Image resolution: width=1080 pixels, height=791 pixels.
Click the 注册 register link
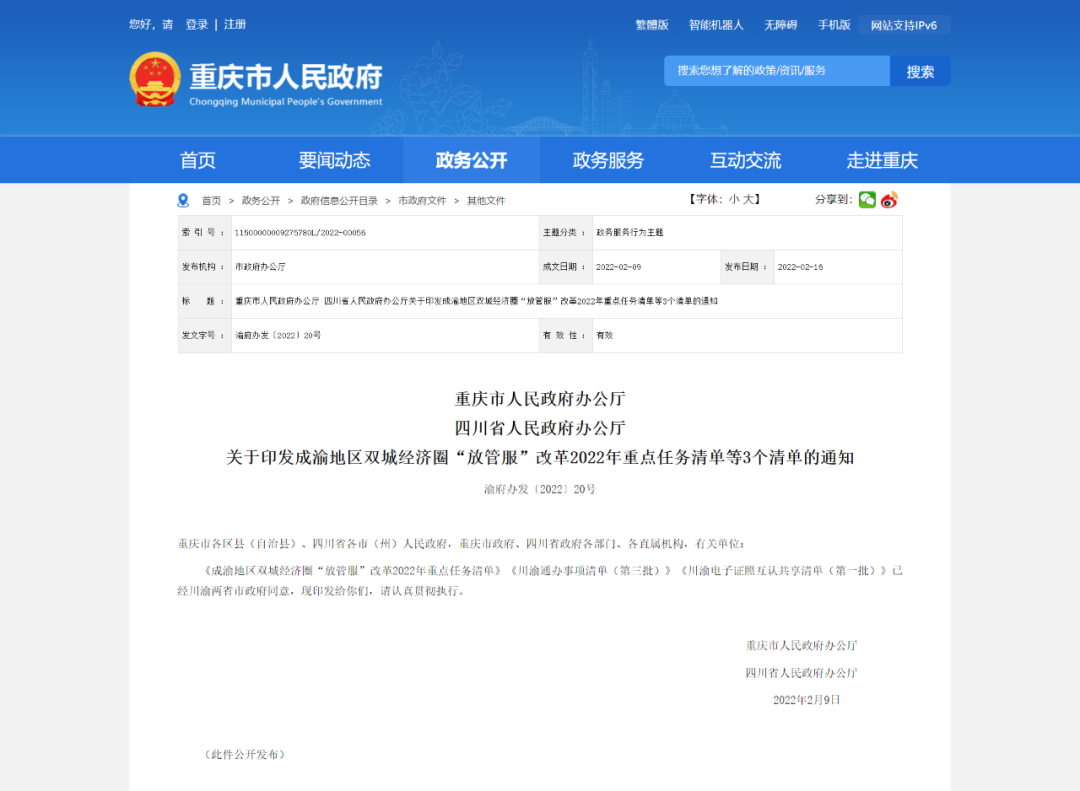tap(235, 25)
